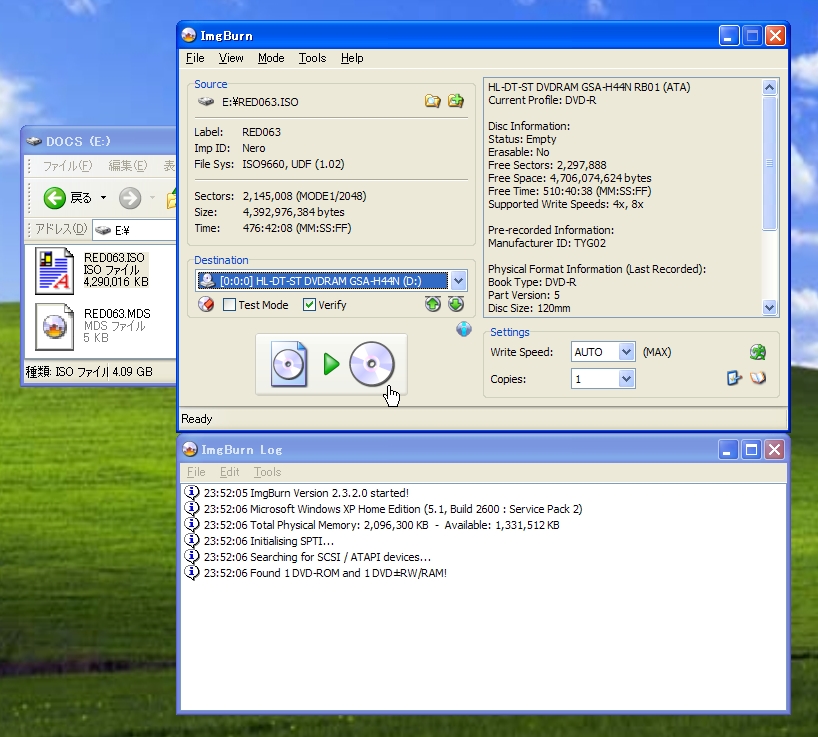The height and width of the screenshot is (737, 818).
Task: Click 'Current Profile: DVD-R' text line
Action: click(x=542, y=100)
